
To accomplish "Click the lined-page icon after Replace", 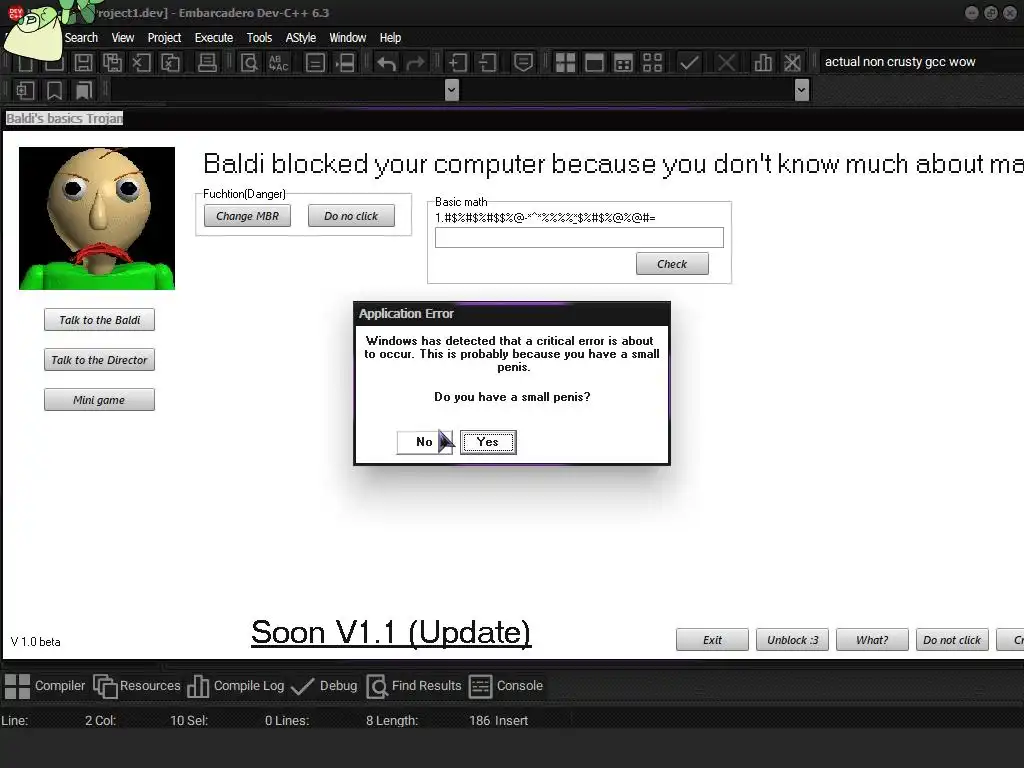I will click(x=315, y=63).
